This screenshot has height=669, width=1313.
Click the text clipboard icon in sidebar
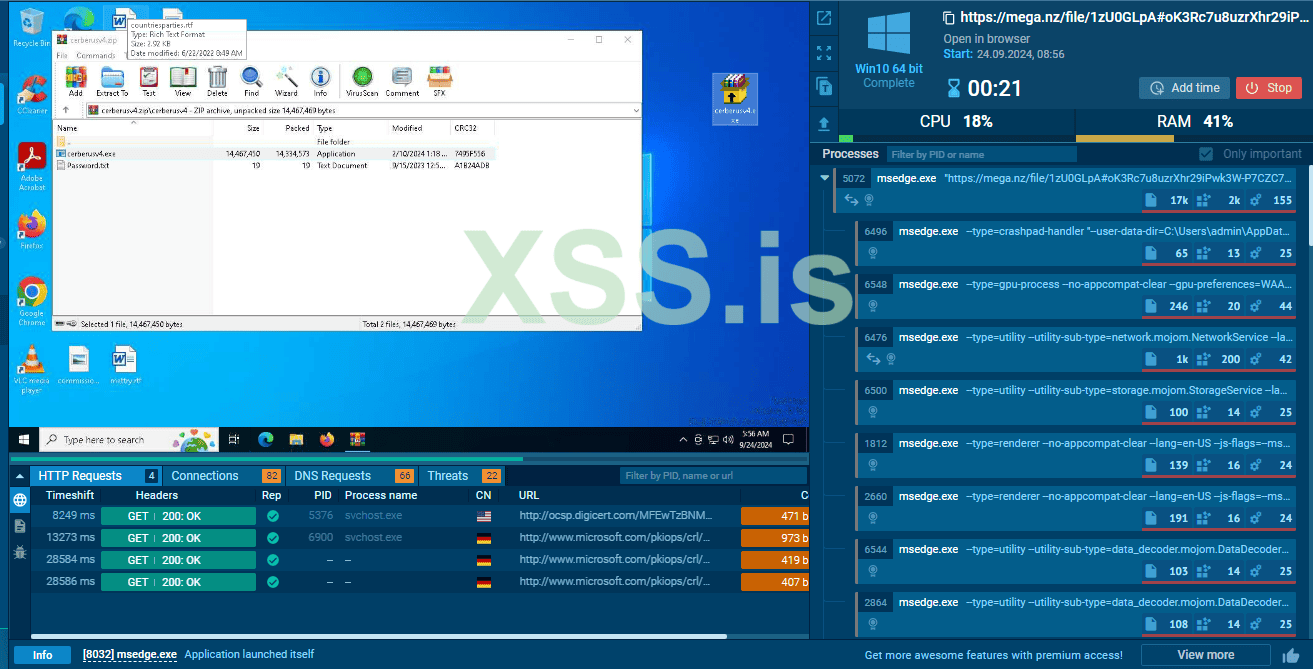[x=824, y=87]
